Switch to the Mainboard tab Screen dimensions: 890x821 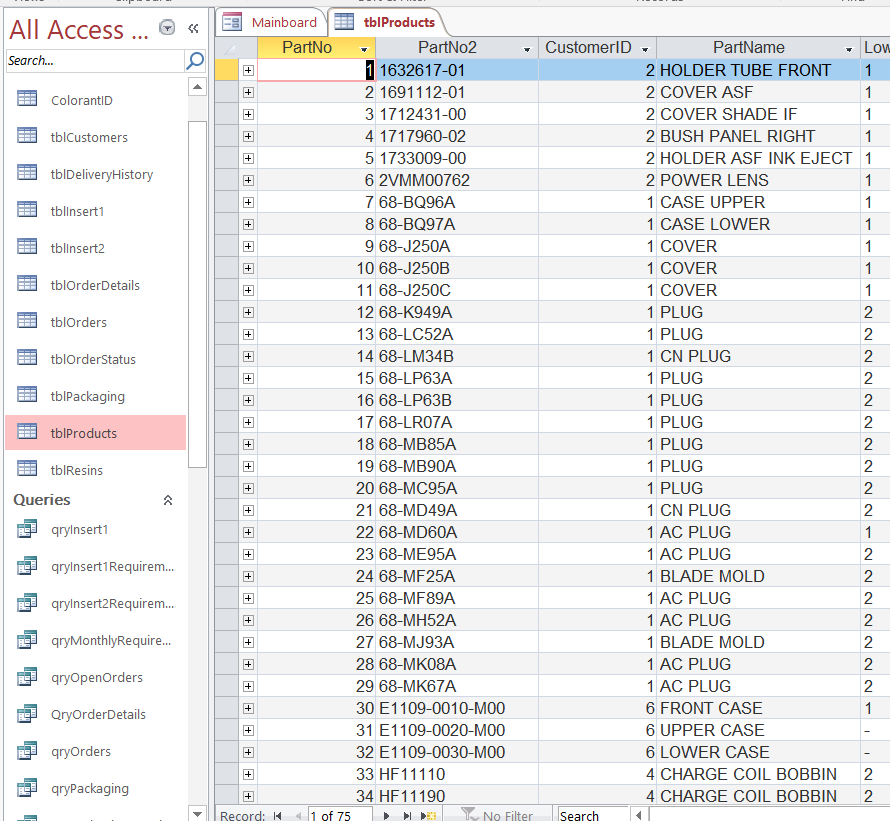point(271,22)
